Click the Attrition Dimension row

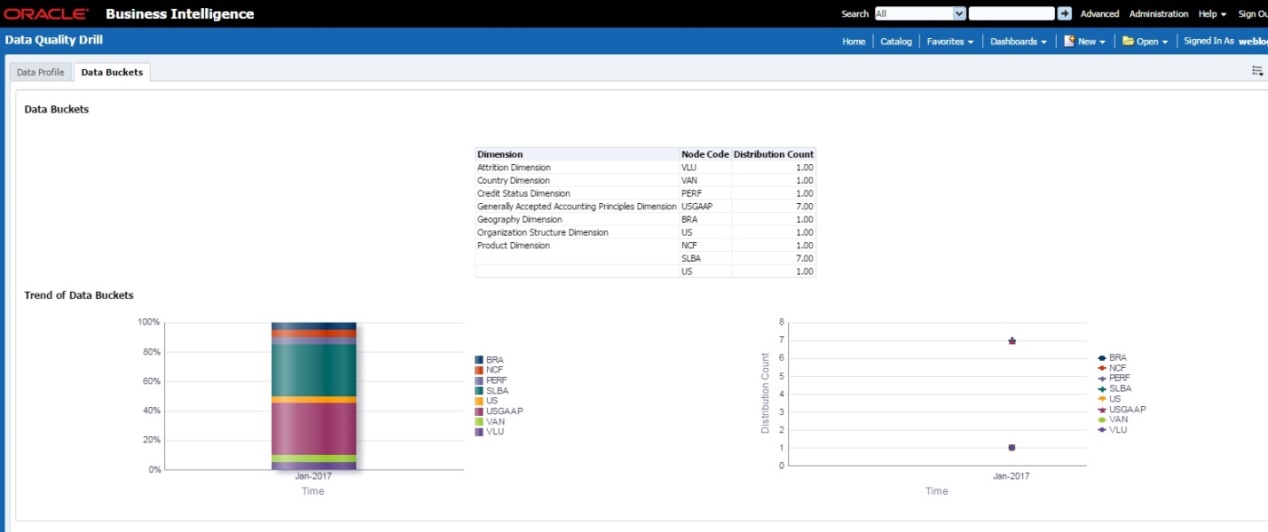[x=645, y=168]
